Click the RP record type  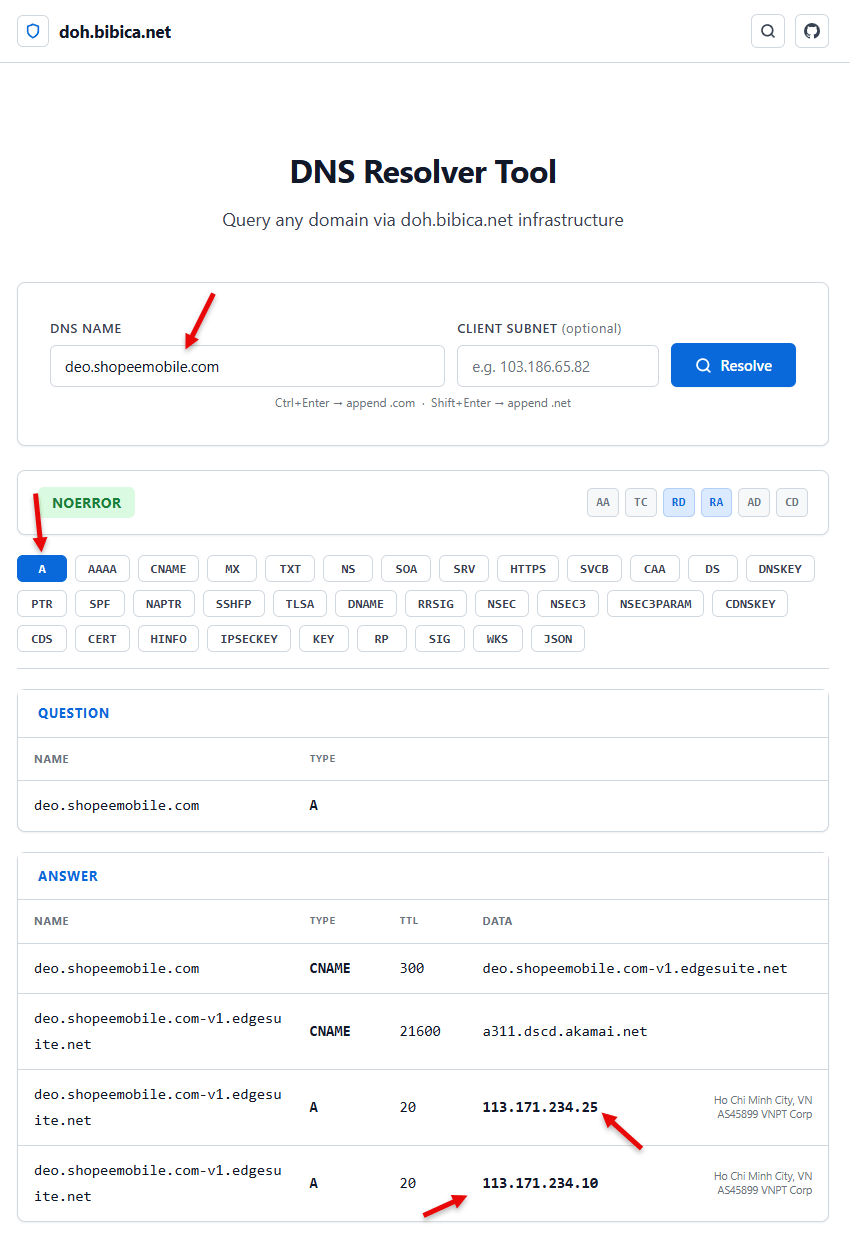click(382, 639)
